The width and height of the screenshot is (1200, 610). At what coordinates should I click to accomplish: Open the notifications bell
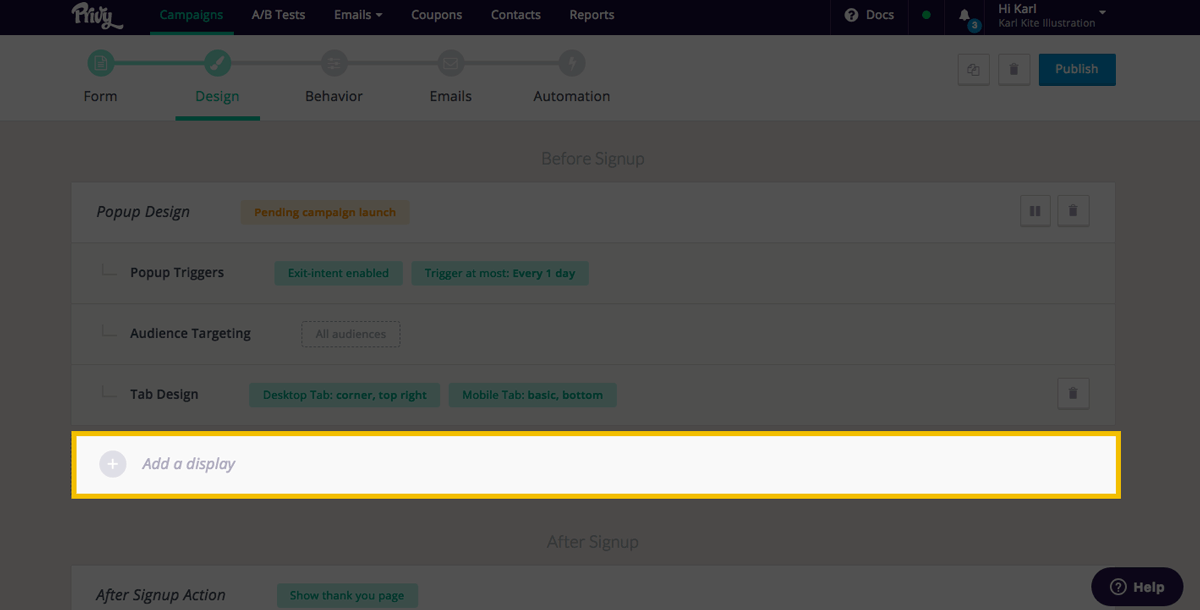coord(964,16)
